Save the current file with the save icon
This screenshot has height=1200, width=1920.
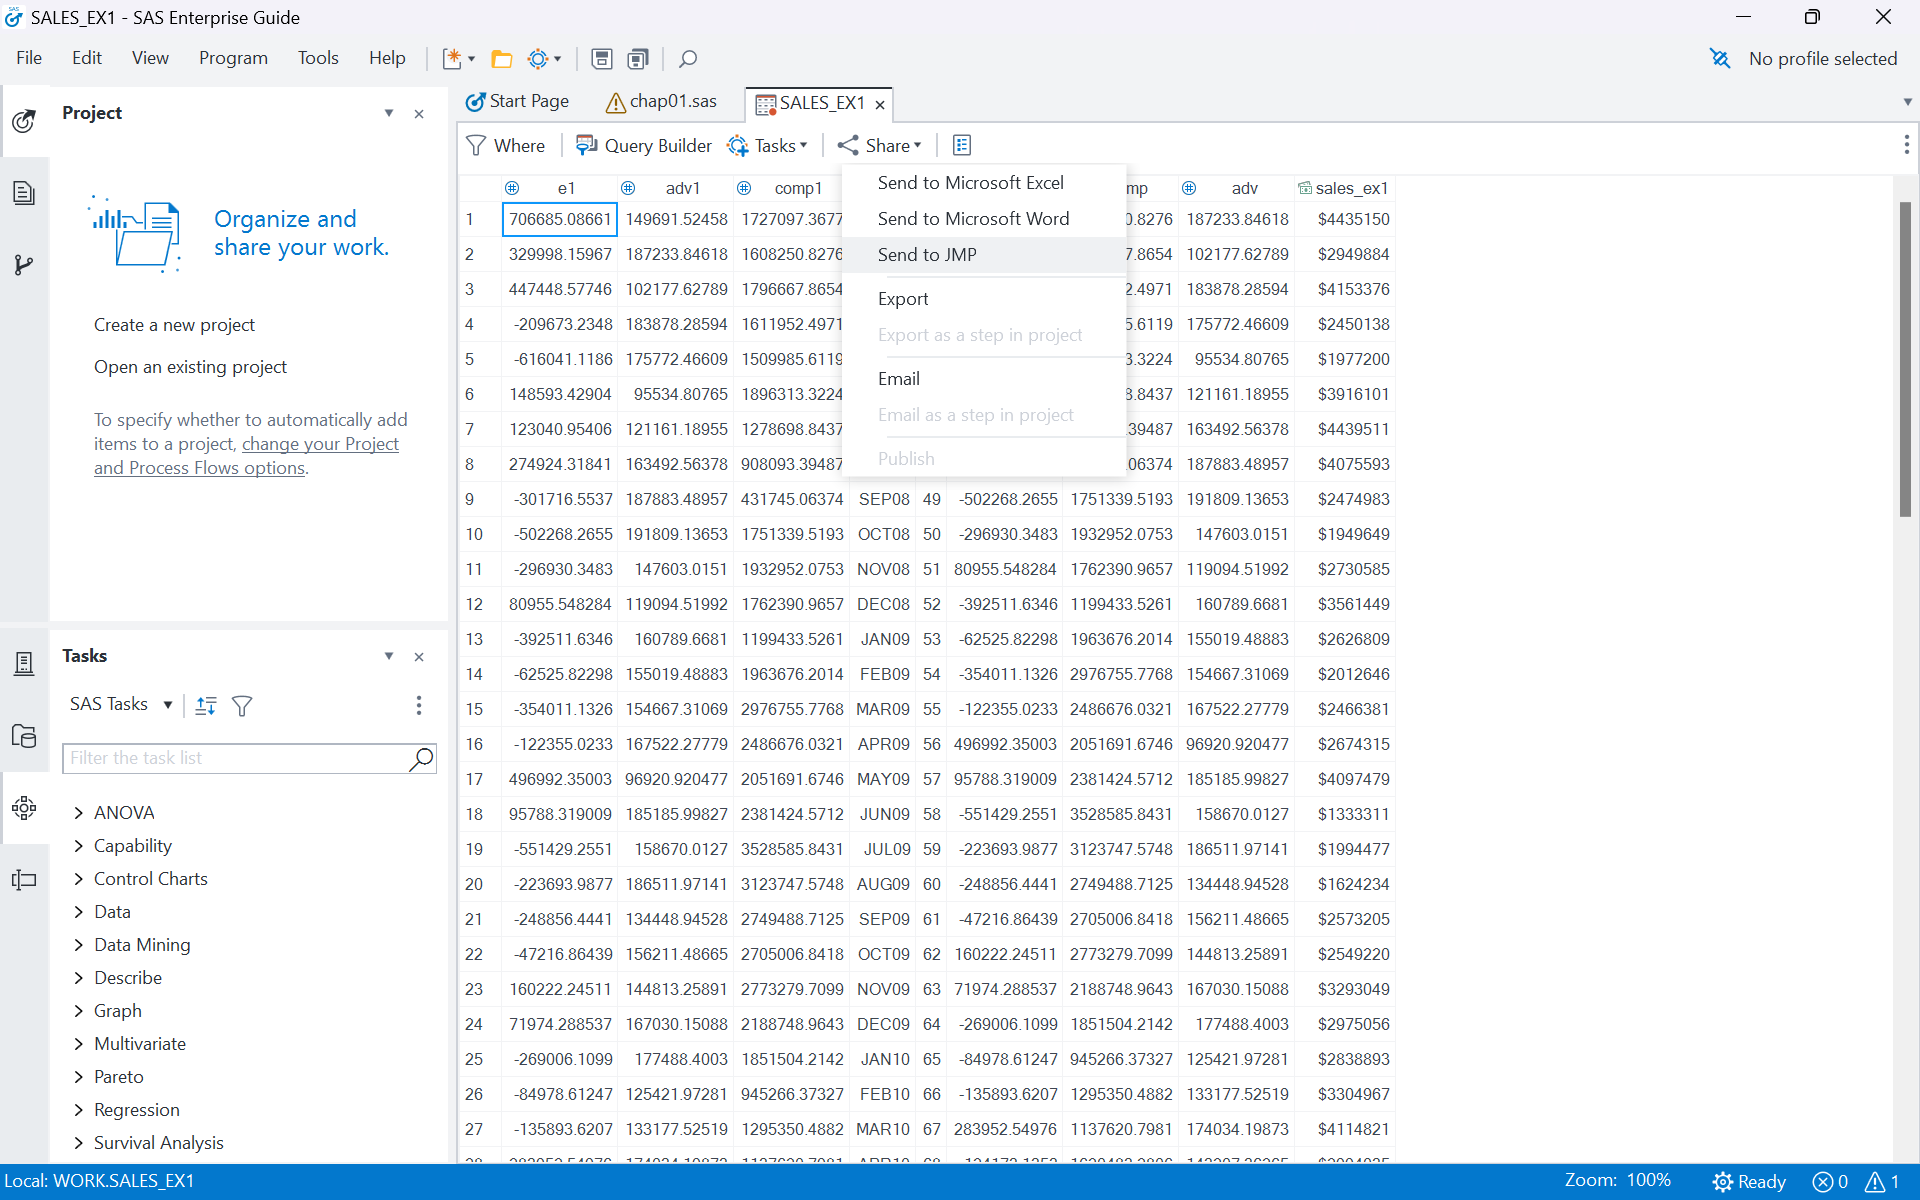point(601,59)
